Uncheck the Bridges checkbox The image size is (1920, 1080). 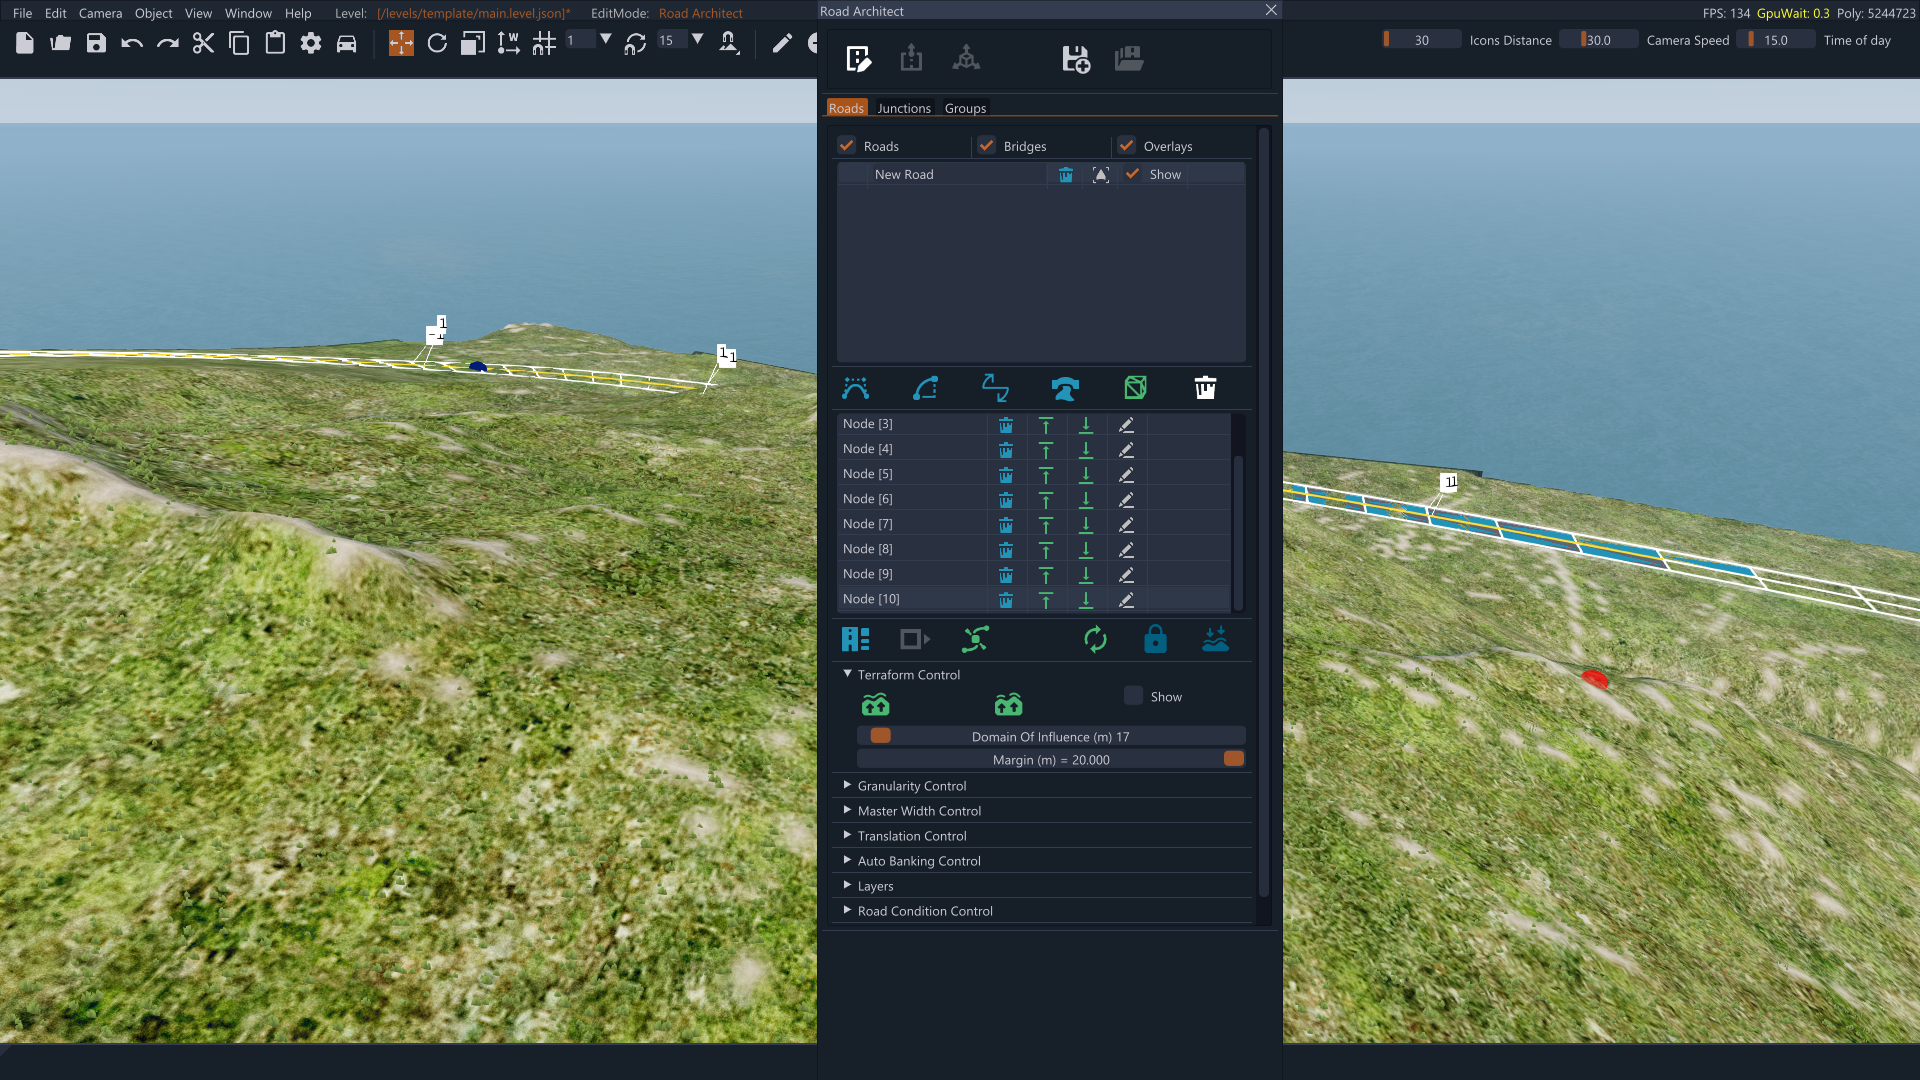click(x=987, y=146)
